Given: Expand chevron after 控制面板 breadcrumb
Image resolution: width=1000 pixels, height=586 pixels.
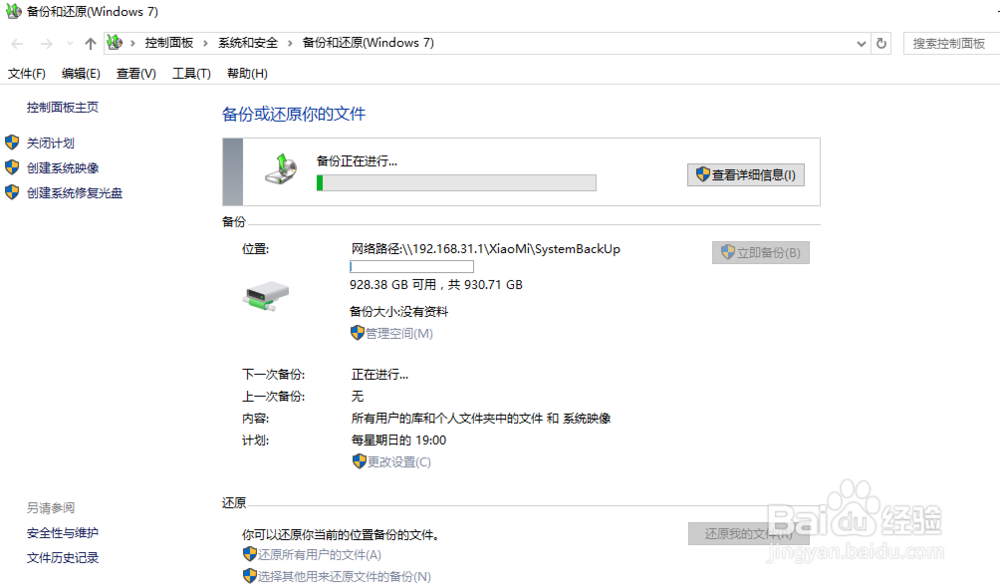Looking at the screenshot, I should 205,43.
